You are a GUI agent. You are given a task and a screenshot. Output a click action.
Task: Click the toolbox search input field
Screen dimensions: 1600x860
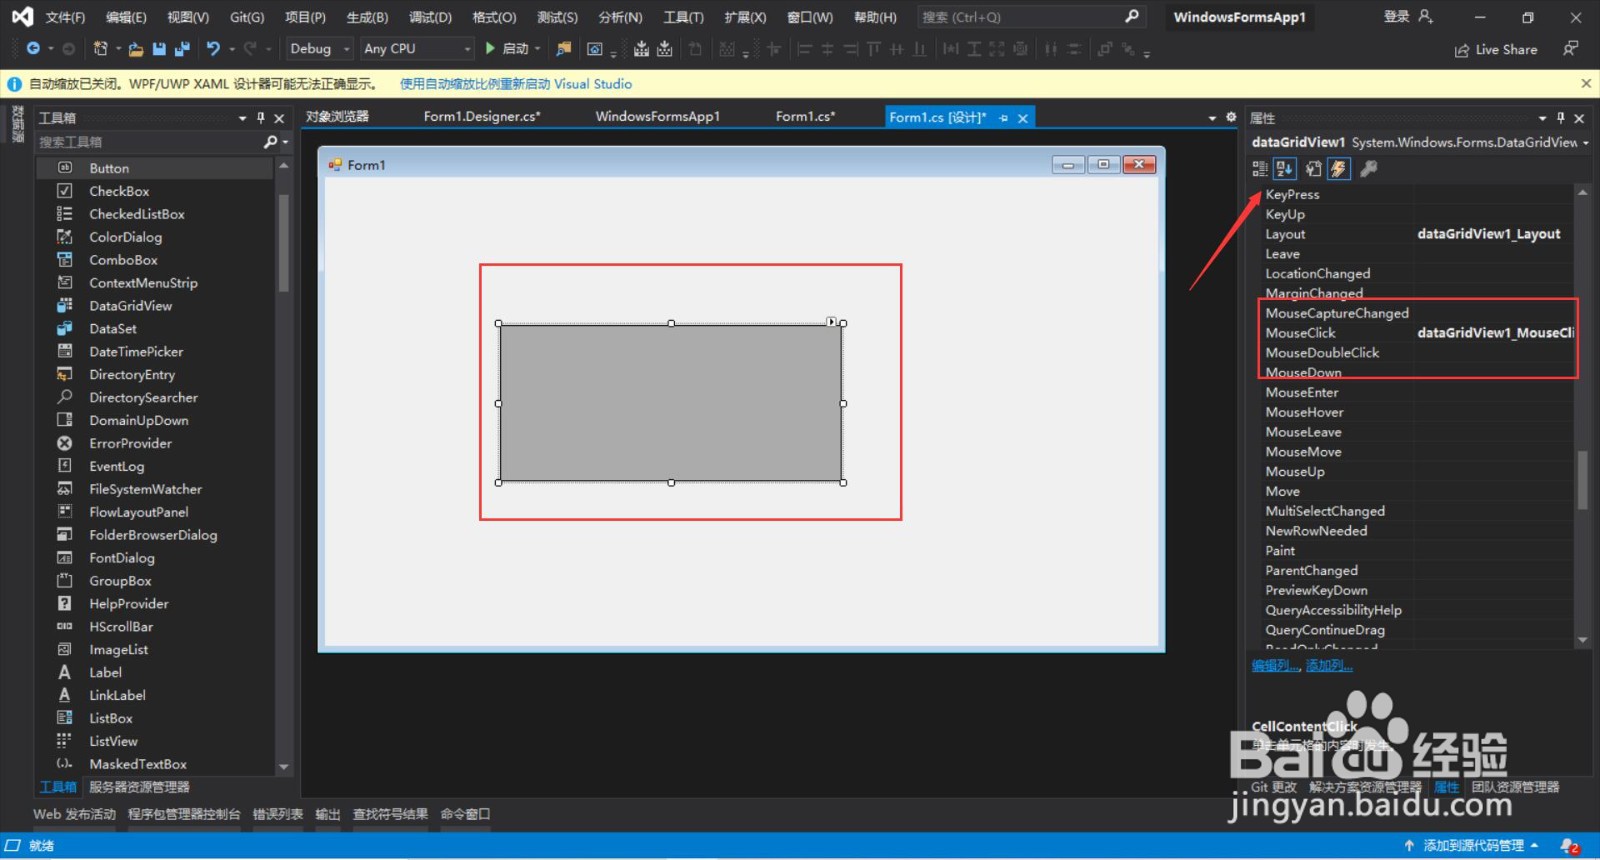coord(148,142)
